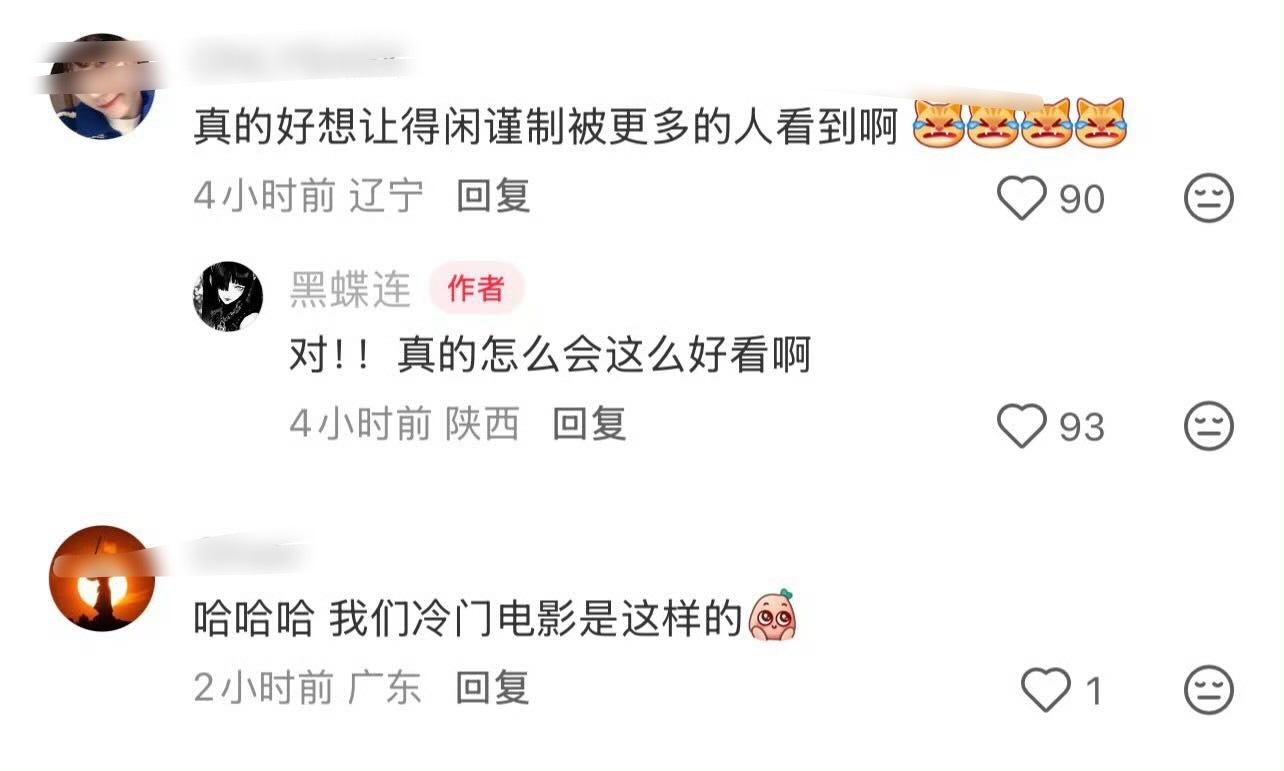Image resolution: width=1284 pixels, height=771 pixels.
Task: Like the Guangdong comment with 1 like
Action: coord(1045,691)
